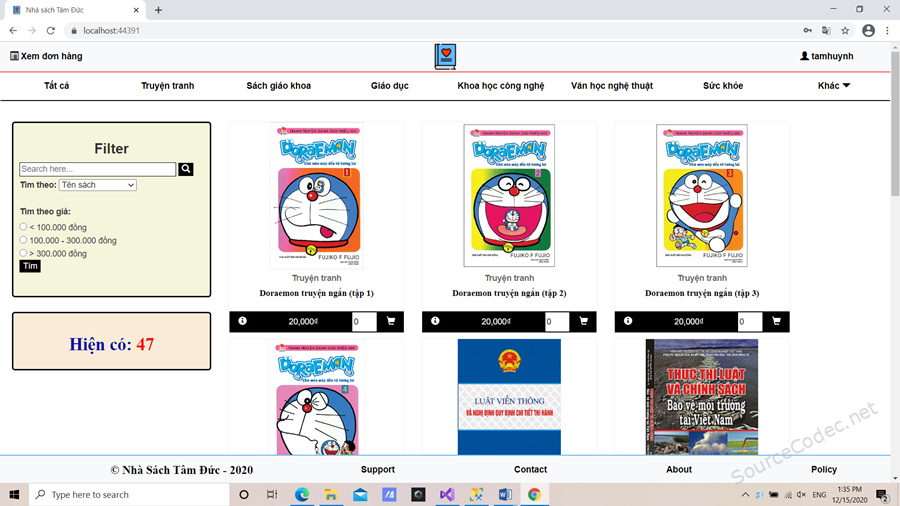Add Doraemon tập 2 to cart
Screen dimensions: 900x506
584,321
